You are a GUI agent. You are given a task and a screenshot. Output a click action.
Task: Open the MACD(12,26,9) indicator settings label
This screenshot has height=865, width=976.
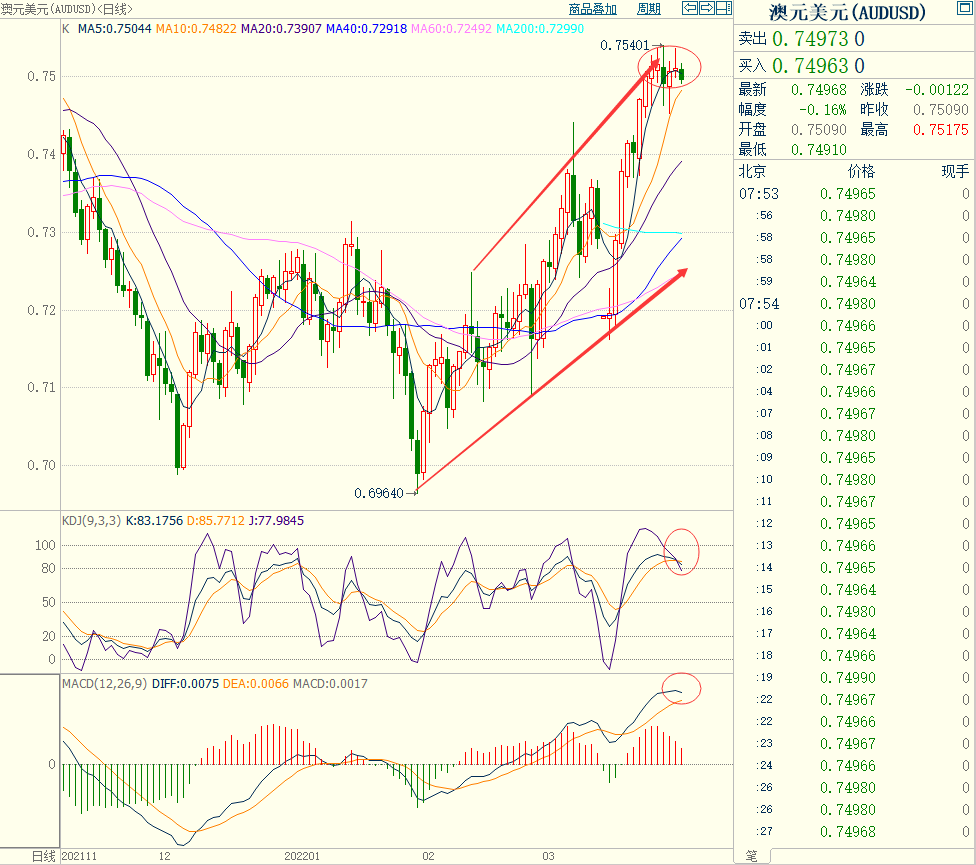[104, 684]
